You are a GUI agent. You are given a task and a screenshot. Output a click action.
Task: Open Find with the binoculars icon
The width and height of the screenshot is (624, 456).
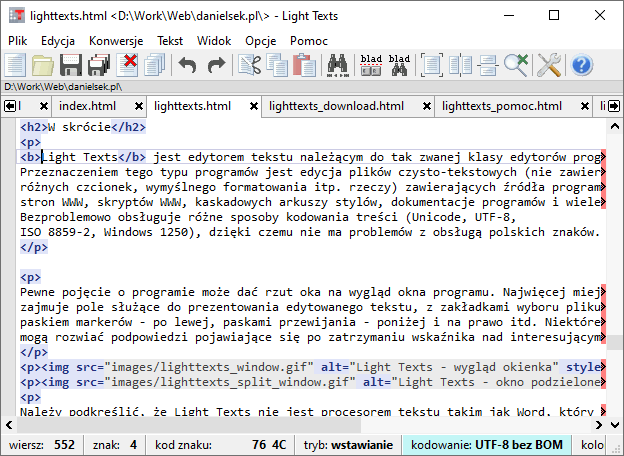coord(337,66)
